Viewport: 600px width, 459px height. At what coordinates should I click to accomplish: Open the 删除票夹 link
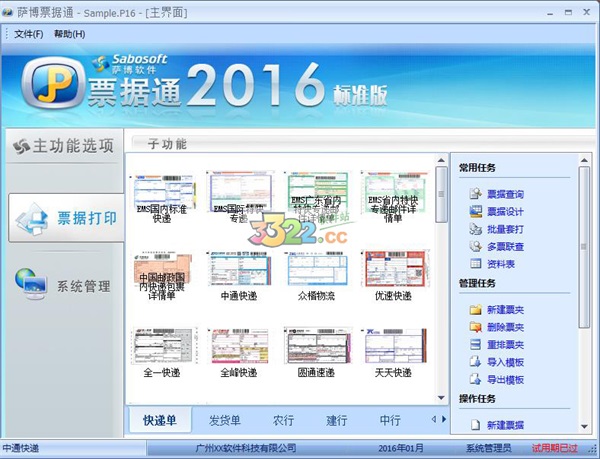(x=505, y=327)
